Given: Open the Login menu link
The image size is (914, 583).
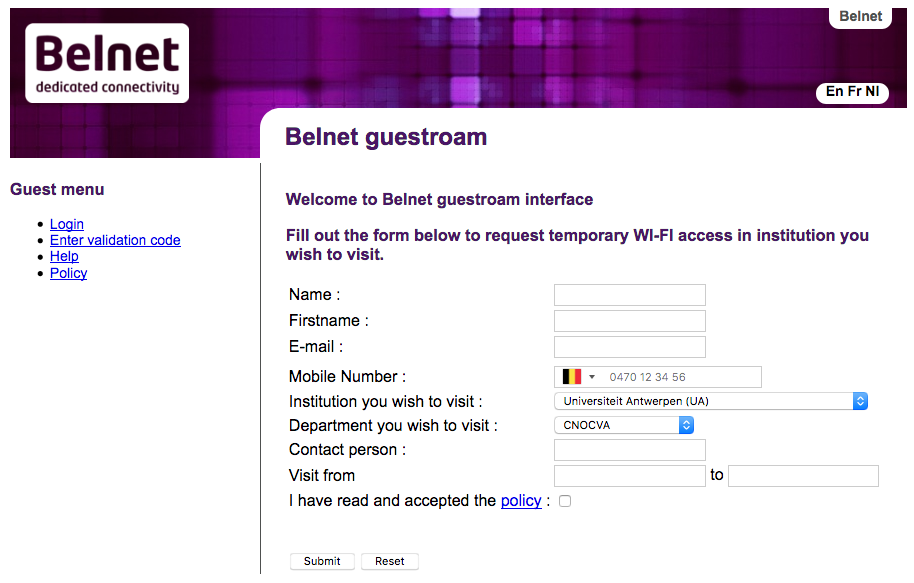Looking at the screenshot, I should pyautogui.click(x=66, y=224).
